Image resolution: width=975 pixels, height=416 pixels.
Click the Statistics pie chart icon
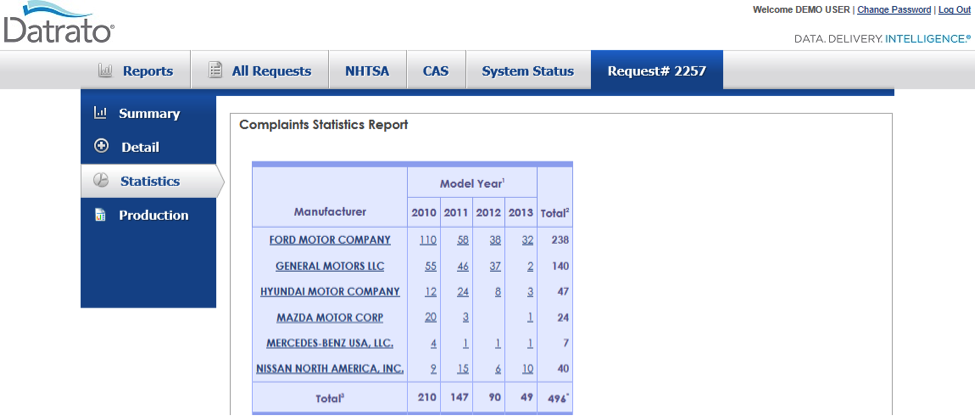pos(101,181)
